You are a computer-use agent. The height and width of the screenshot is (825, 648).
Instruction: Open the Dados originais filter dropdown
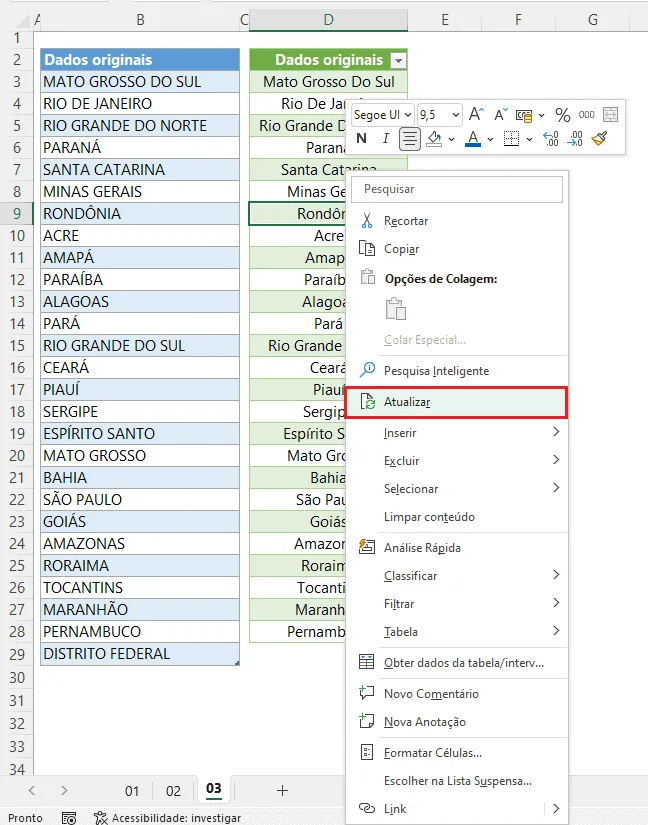pos(398,61)
